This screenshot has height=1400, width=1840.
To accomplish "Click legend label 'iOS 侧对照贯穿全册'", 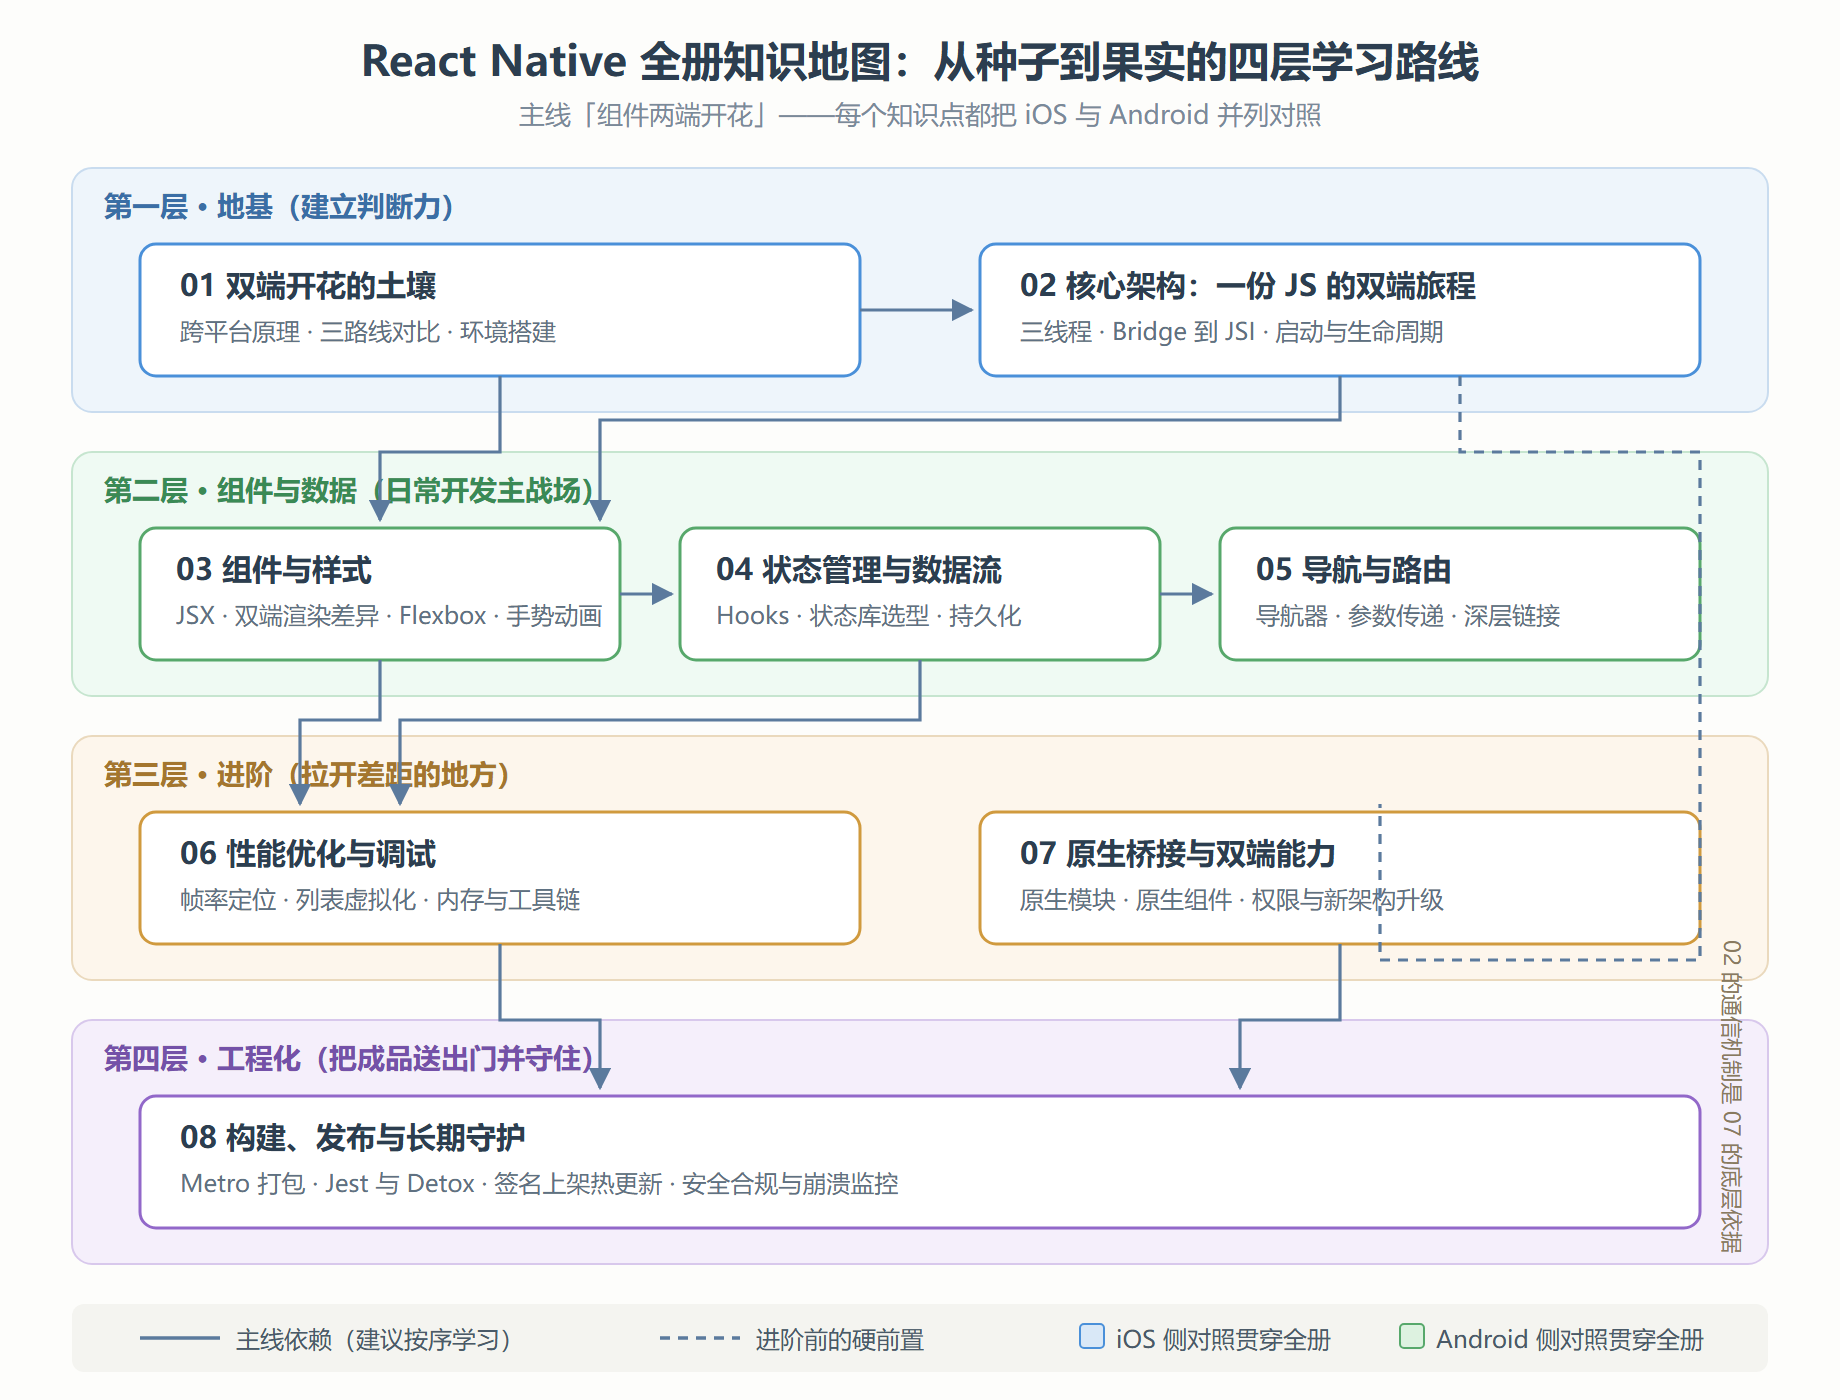I will coord(1223,1340).
